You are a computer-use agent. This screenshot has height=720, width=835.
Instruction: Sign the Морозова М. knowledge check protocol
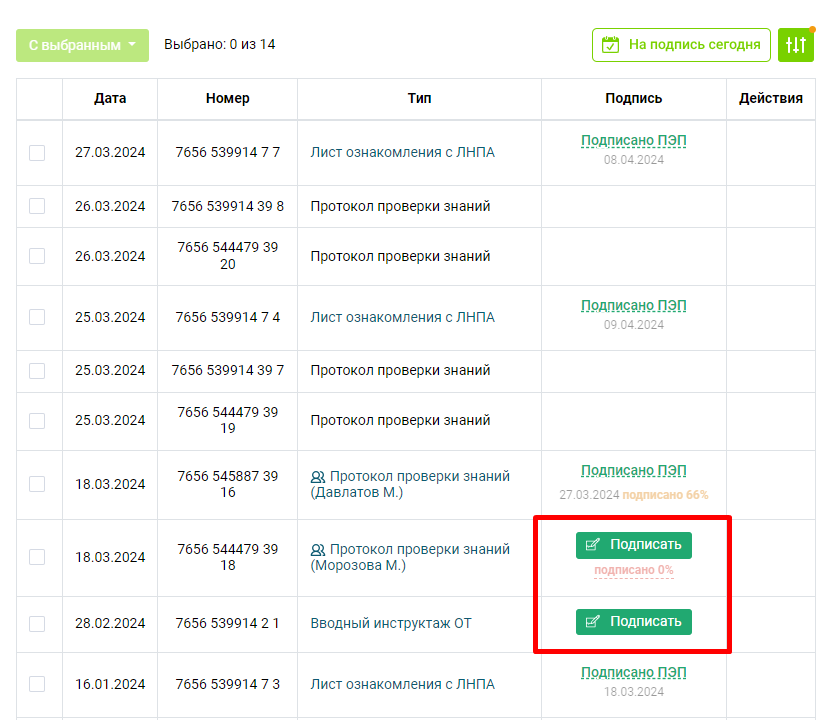634,545
